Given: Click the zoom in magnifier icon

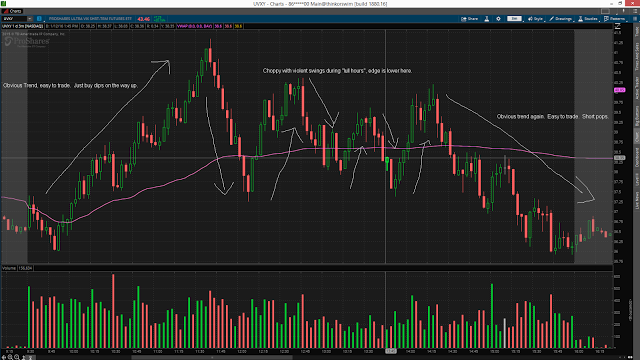Looking at the screenshot, I should coord(17,357).
